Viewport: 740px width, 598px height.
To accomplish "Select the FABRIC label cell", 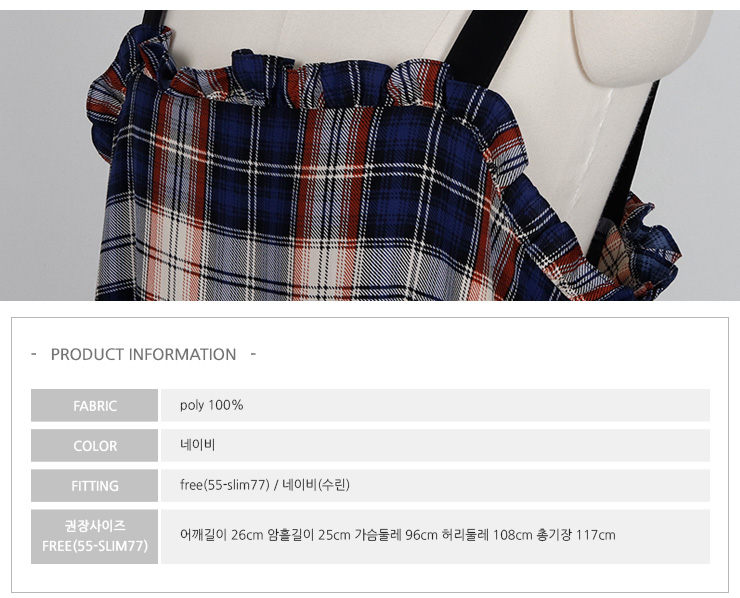I will coord(94,405).
